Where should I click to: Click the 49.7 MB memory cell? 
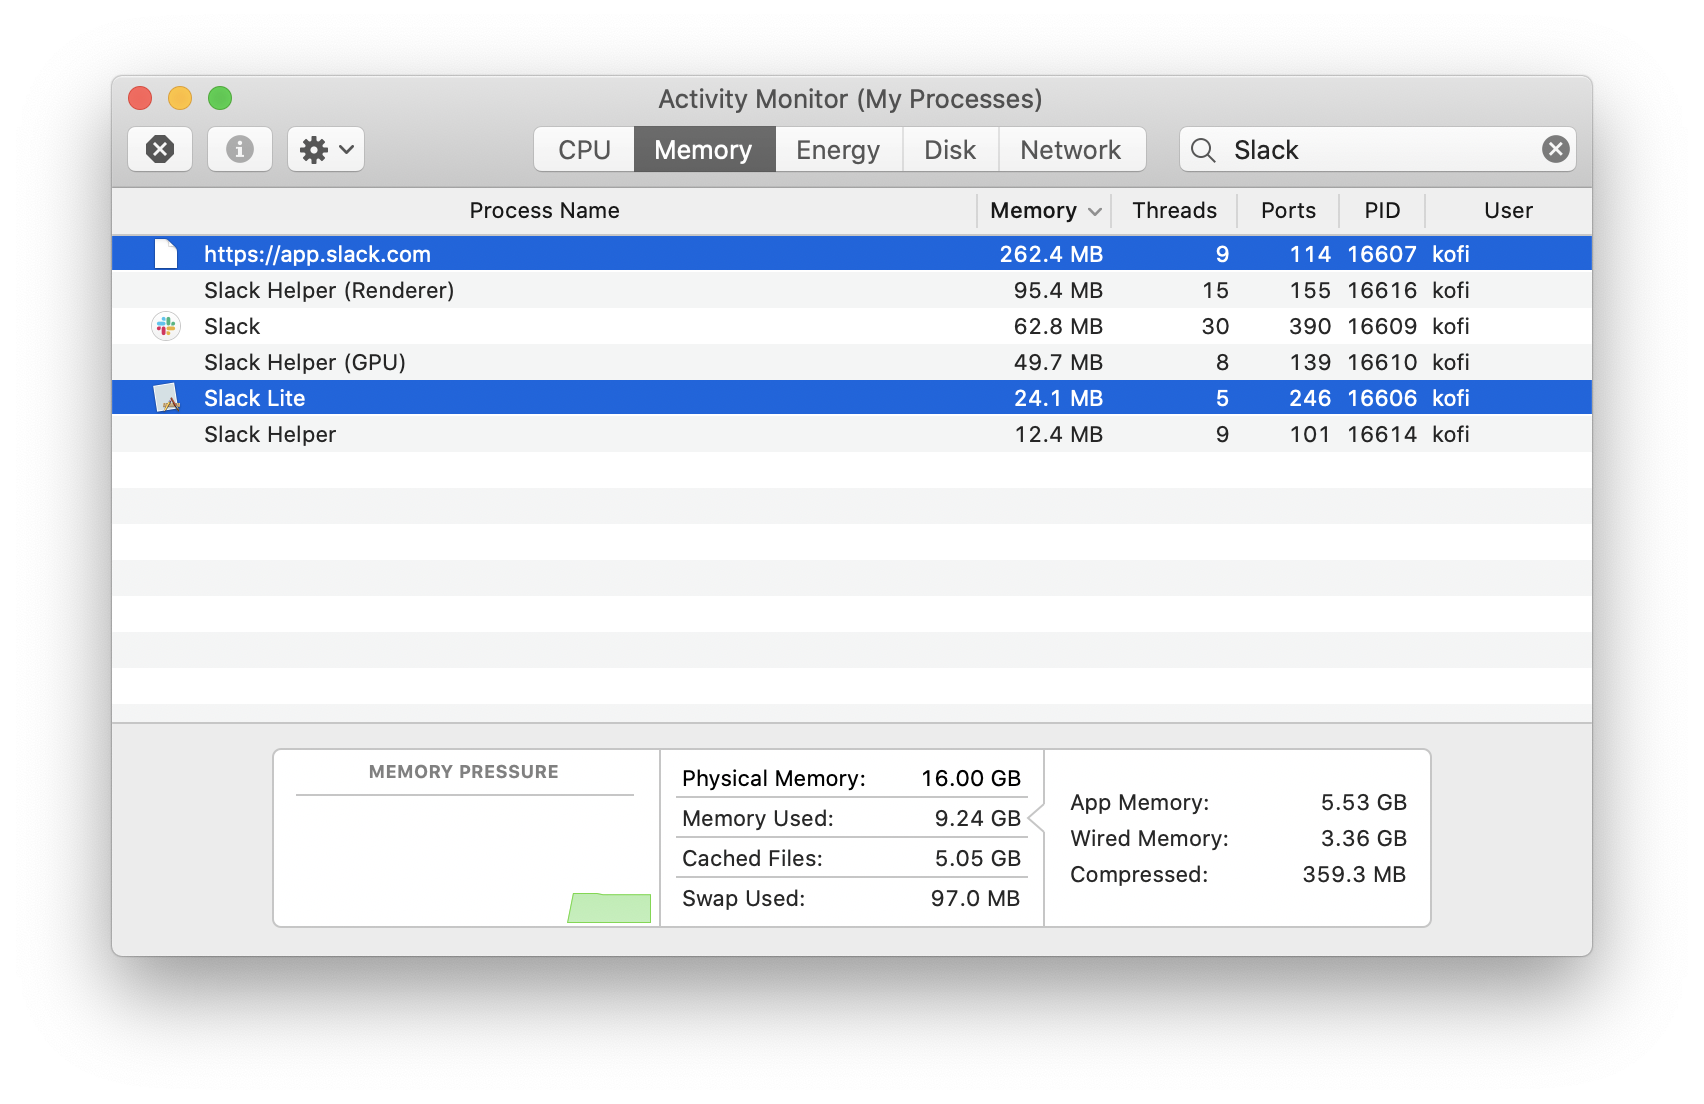point(1058,362)
